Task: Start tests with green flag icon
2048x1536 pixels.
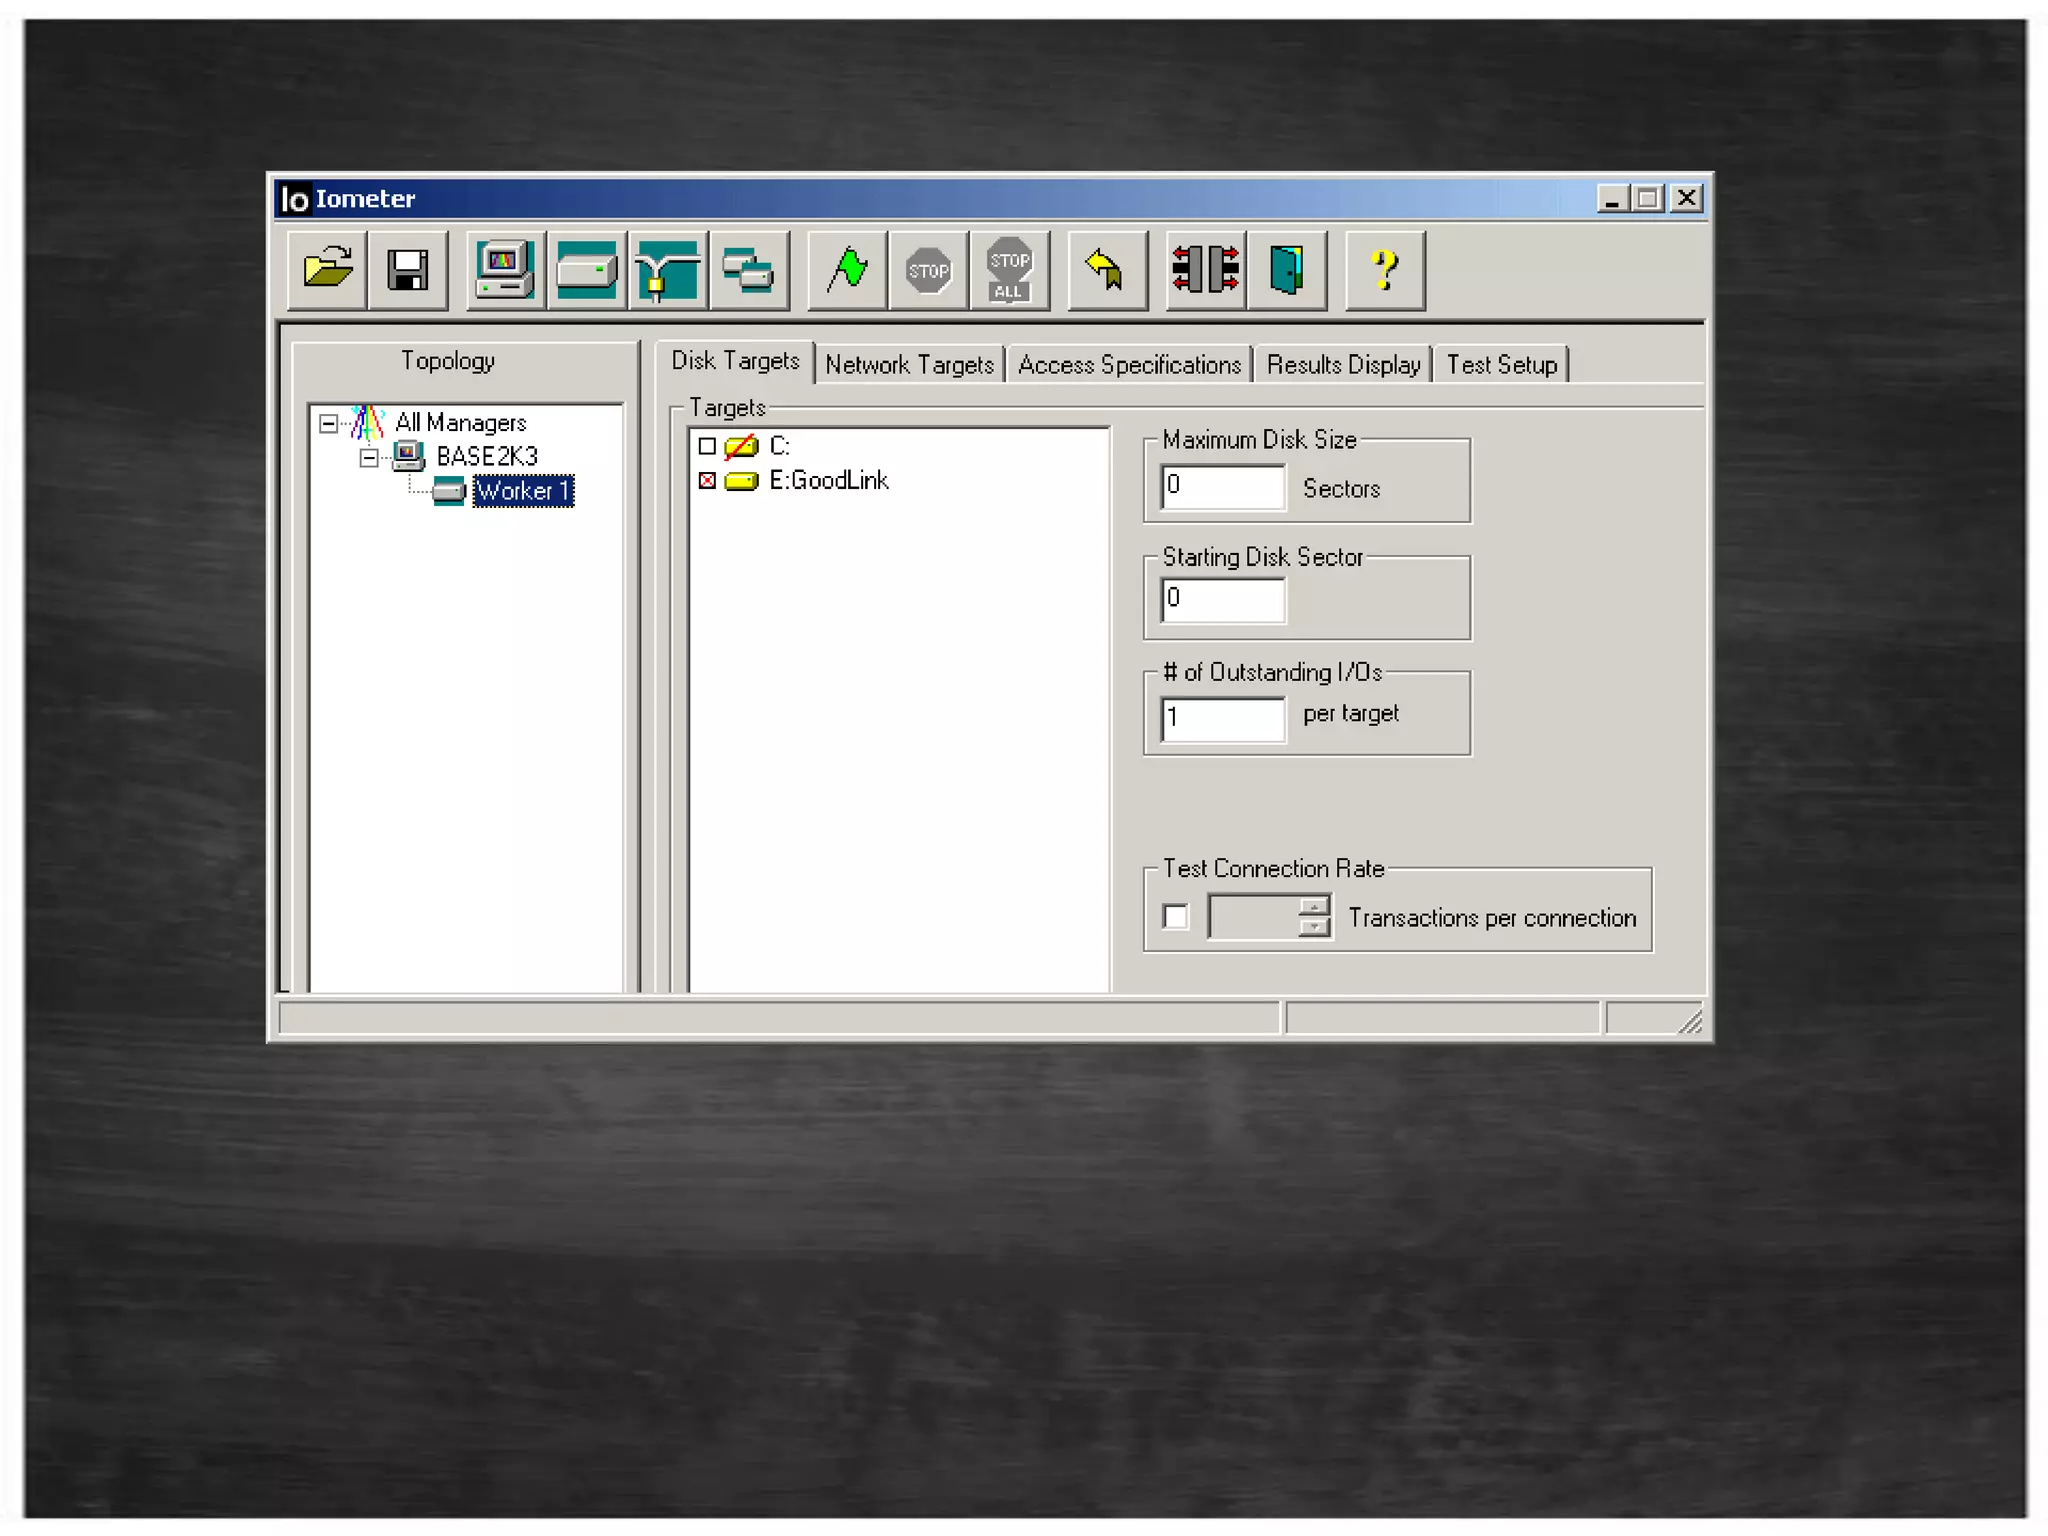Action: (848, 270)
